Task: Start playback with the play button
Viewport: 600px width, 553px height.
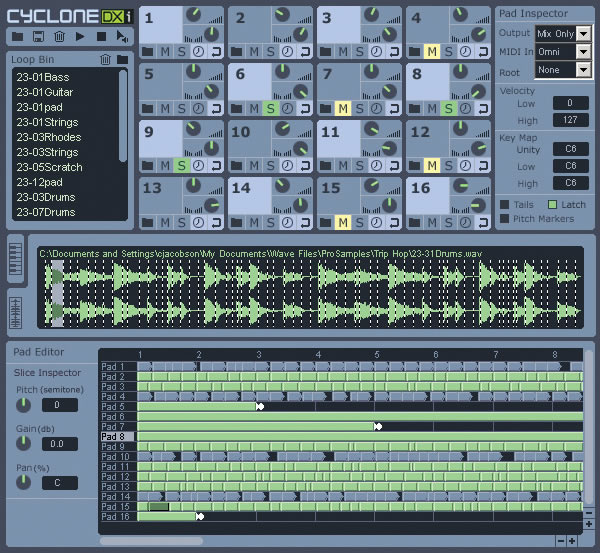Action: pos(80,37)
